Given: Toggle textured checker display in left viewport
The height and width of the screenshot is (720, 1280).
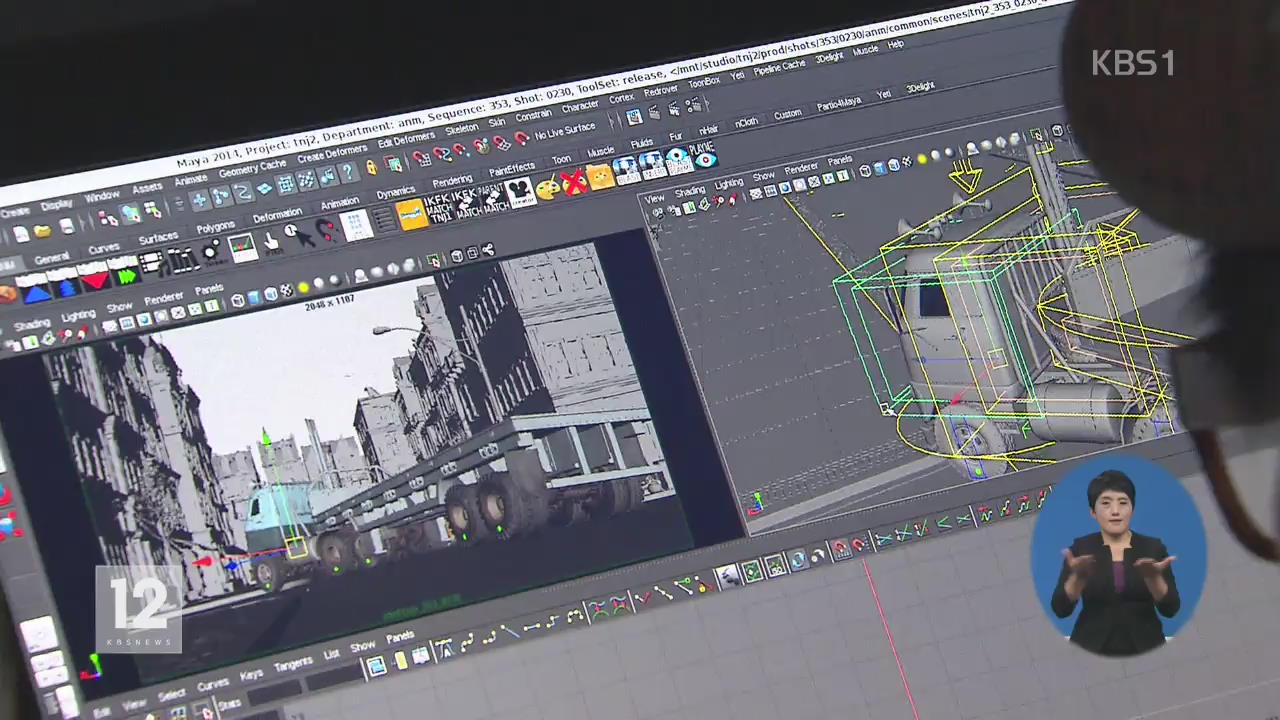Looking at the screenshot, I should point(286,291).
